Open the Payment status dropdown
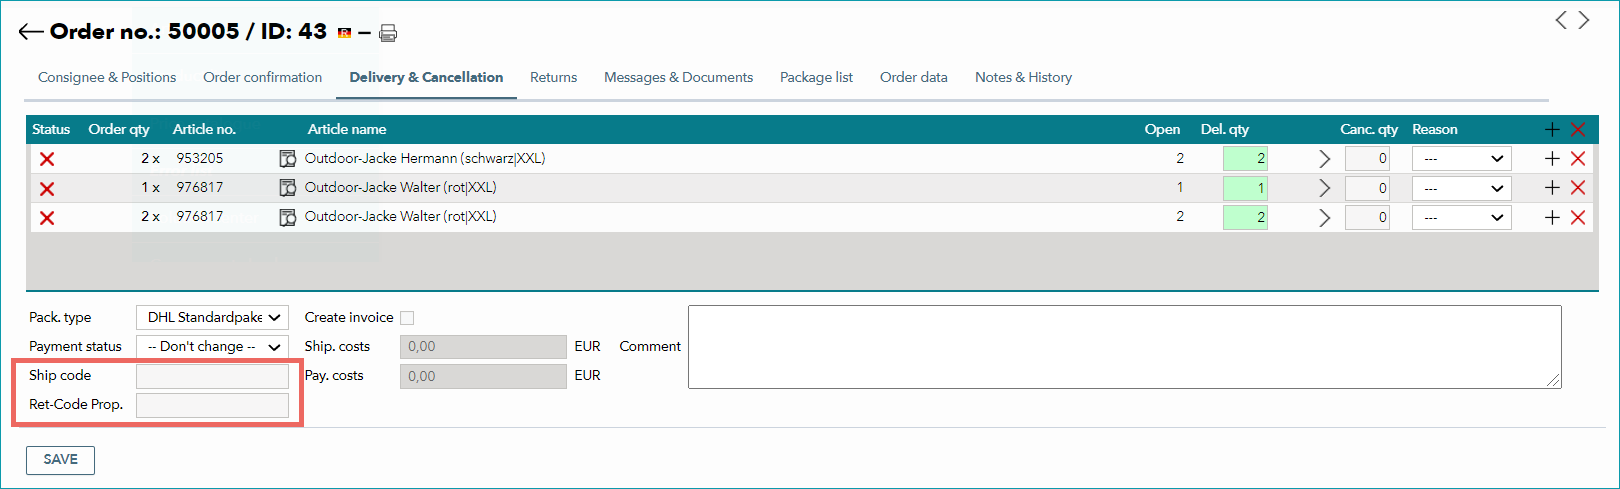 (212, 346)
